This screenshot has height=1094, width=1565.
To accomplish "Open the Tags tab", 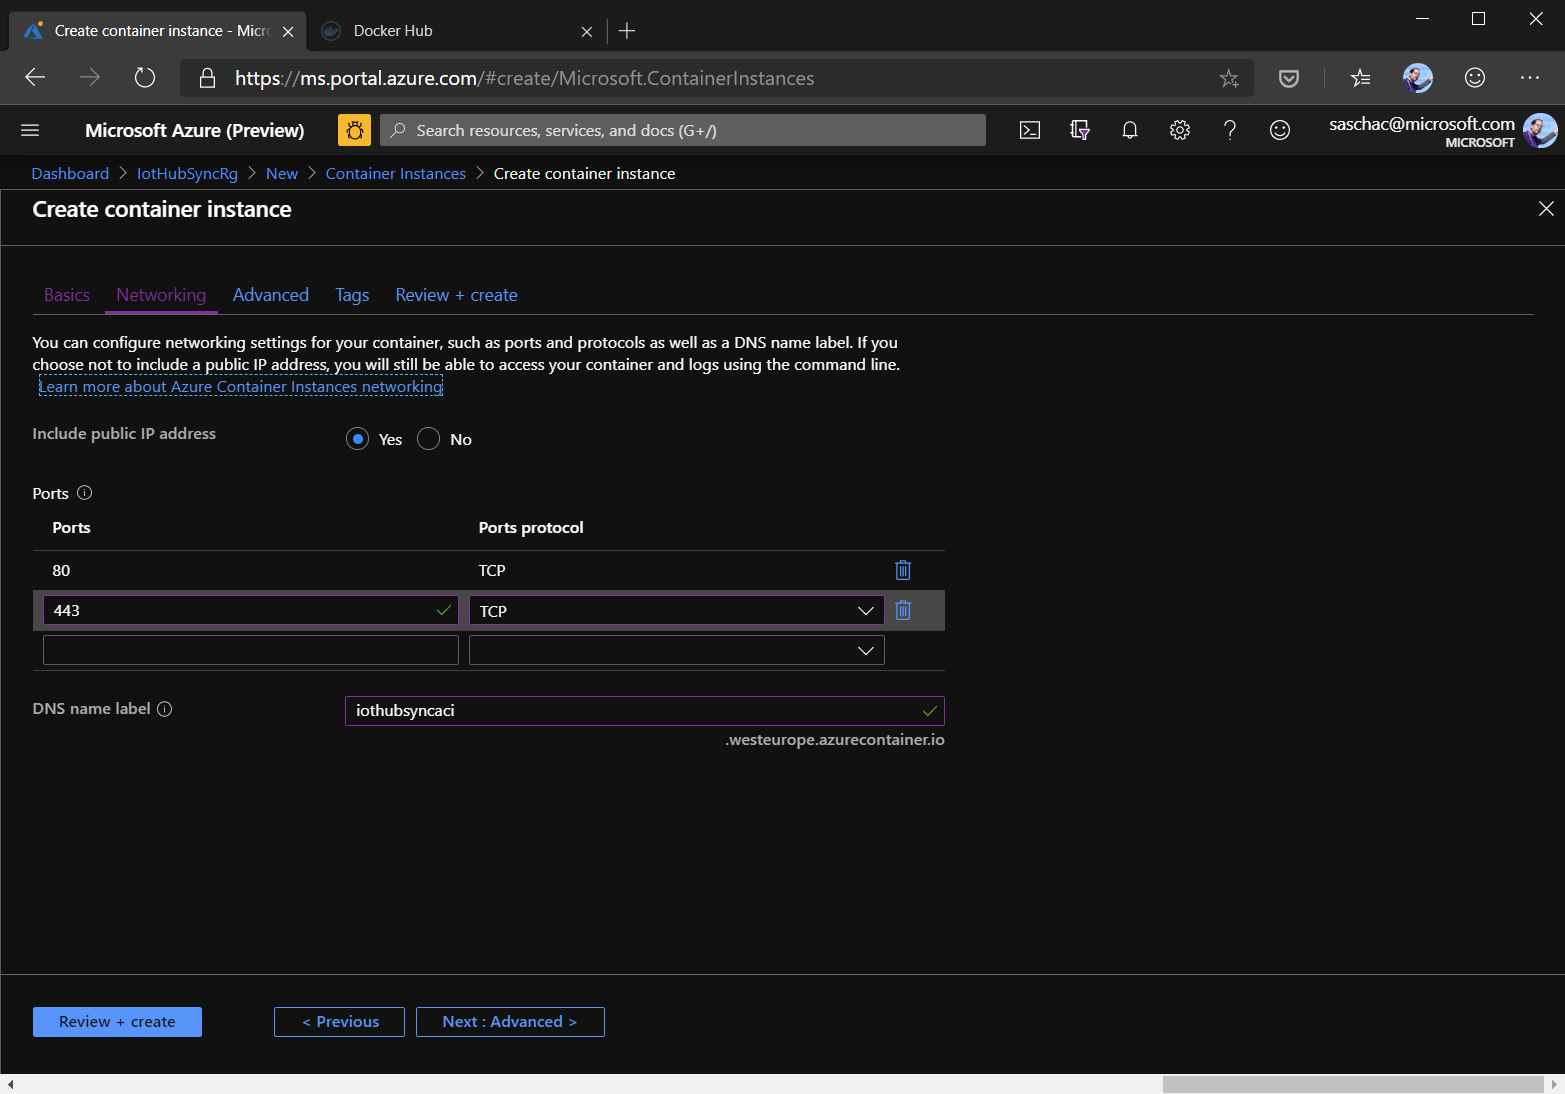I will click(352, 295).
